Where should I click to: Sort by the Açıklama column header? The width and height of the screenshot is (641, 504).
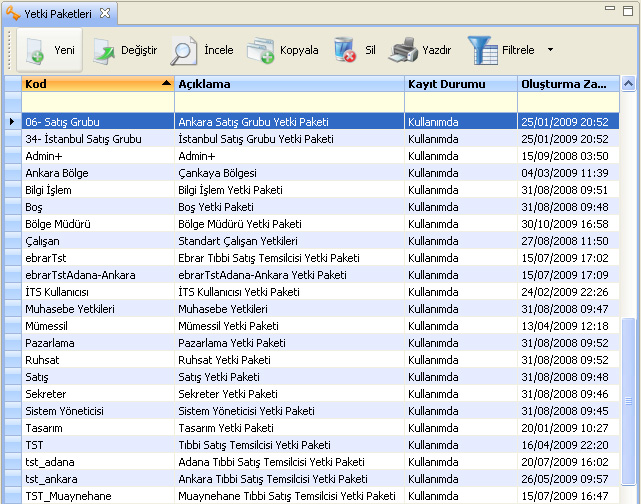tap(289, 84)
